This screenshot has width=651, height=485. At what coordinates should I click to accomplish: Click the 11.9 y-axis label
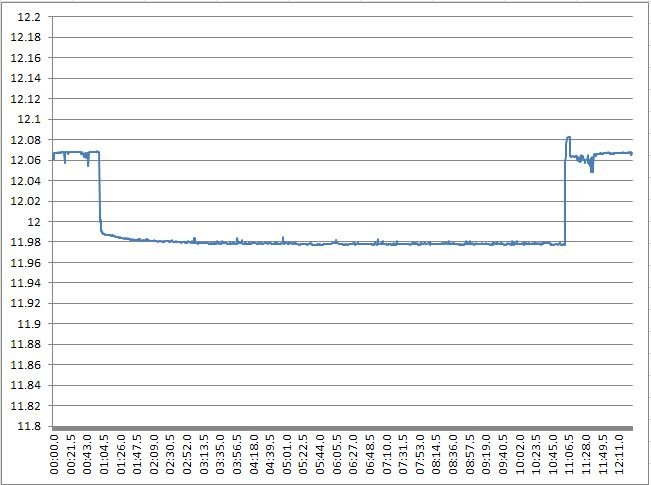click(x=29, y=324)
